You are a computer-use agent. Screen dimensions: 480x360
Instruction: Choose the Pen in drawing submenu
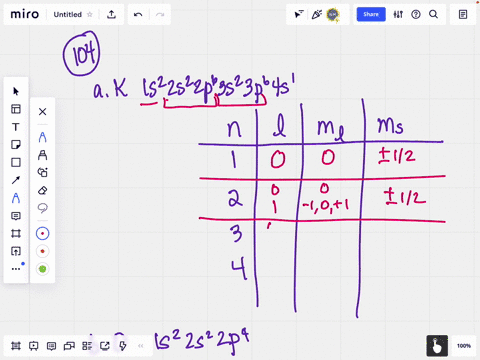click(42, 137)
